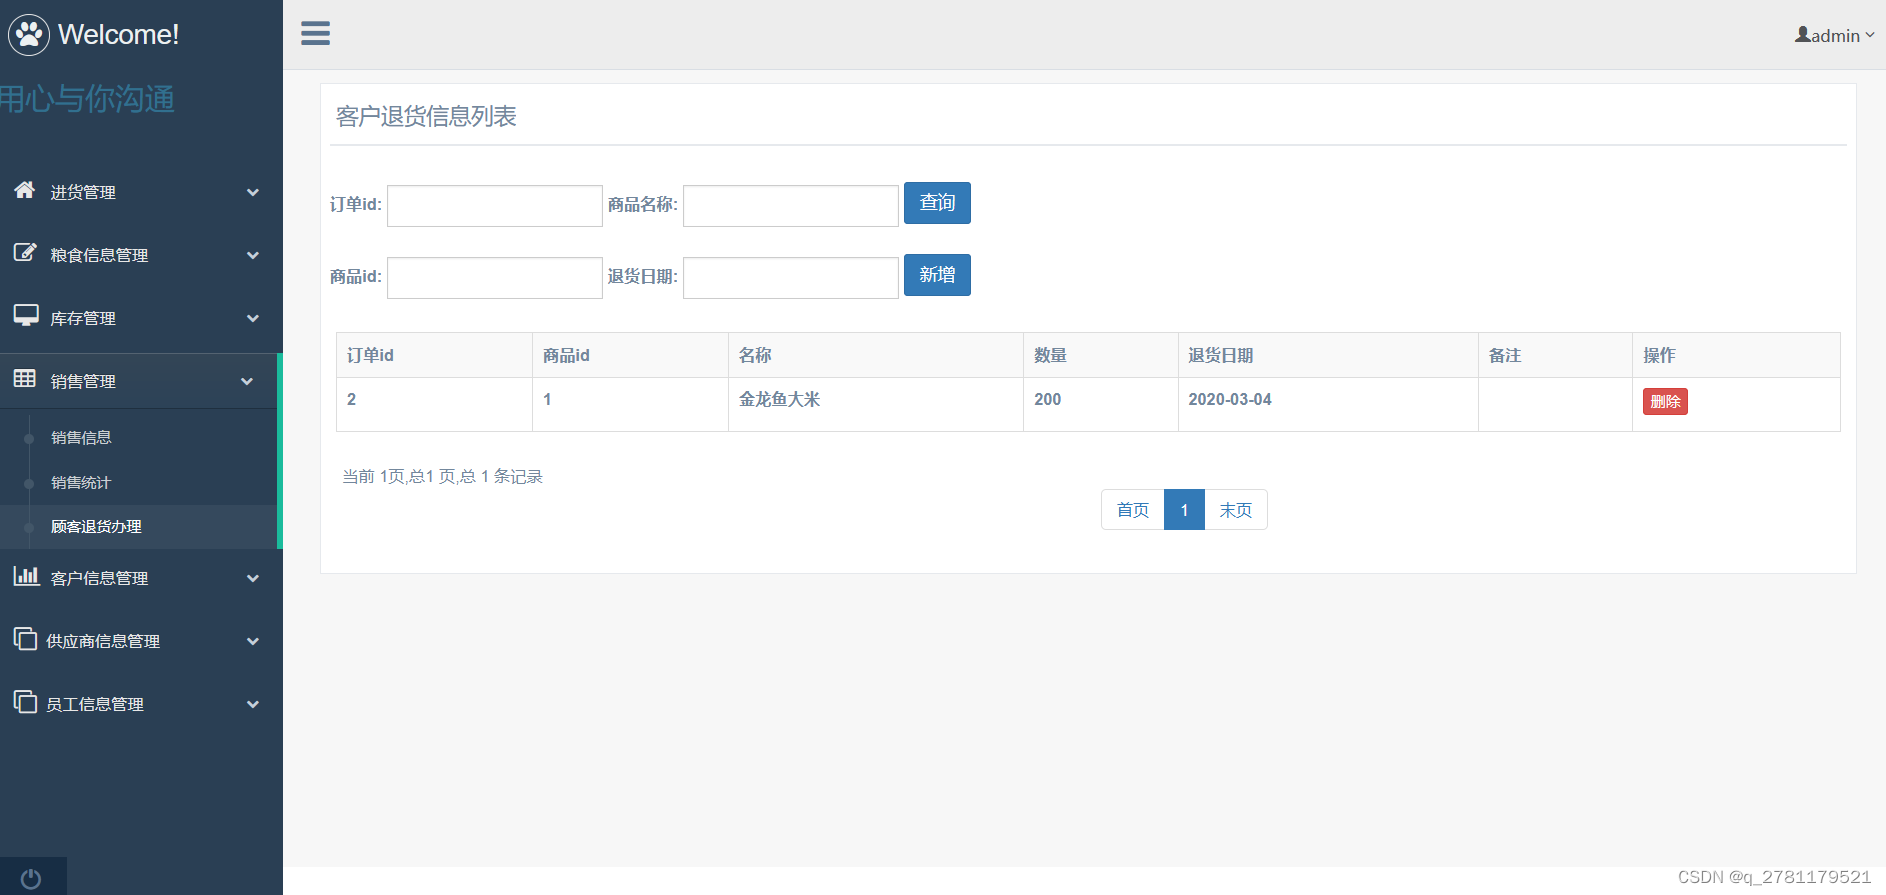Expand the 员工信息管理 chevron
The image size is (1886, 895).
point(253,704)
